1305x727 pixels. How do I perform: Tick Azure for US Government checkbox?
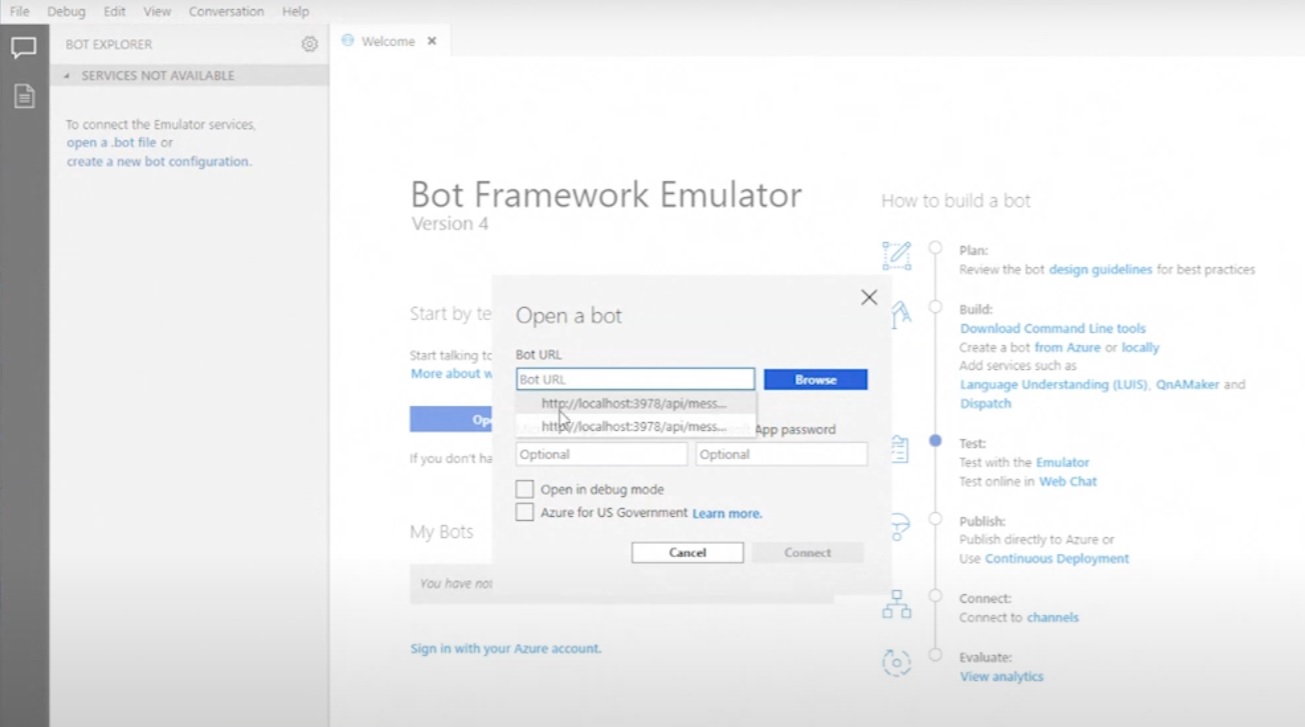(x=525, y=512)
